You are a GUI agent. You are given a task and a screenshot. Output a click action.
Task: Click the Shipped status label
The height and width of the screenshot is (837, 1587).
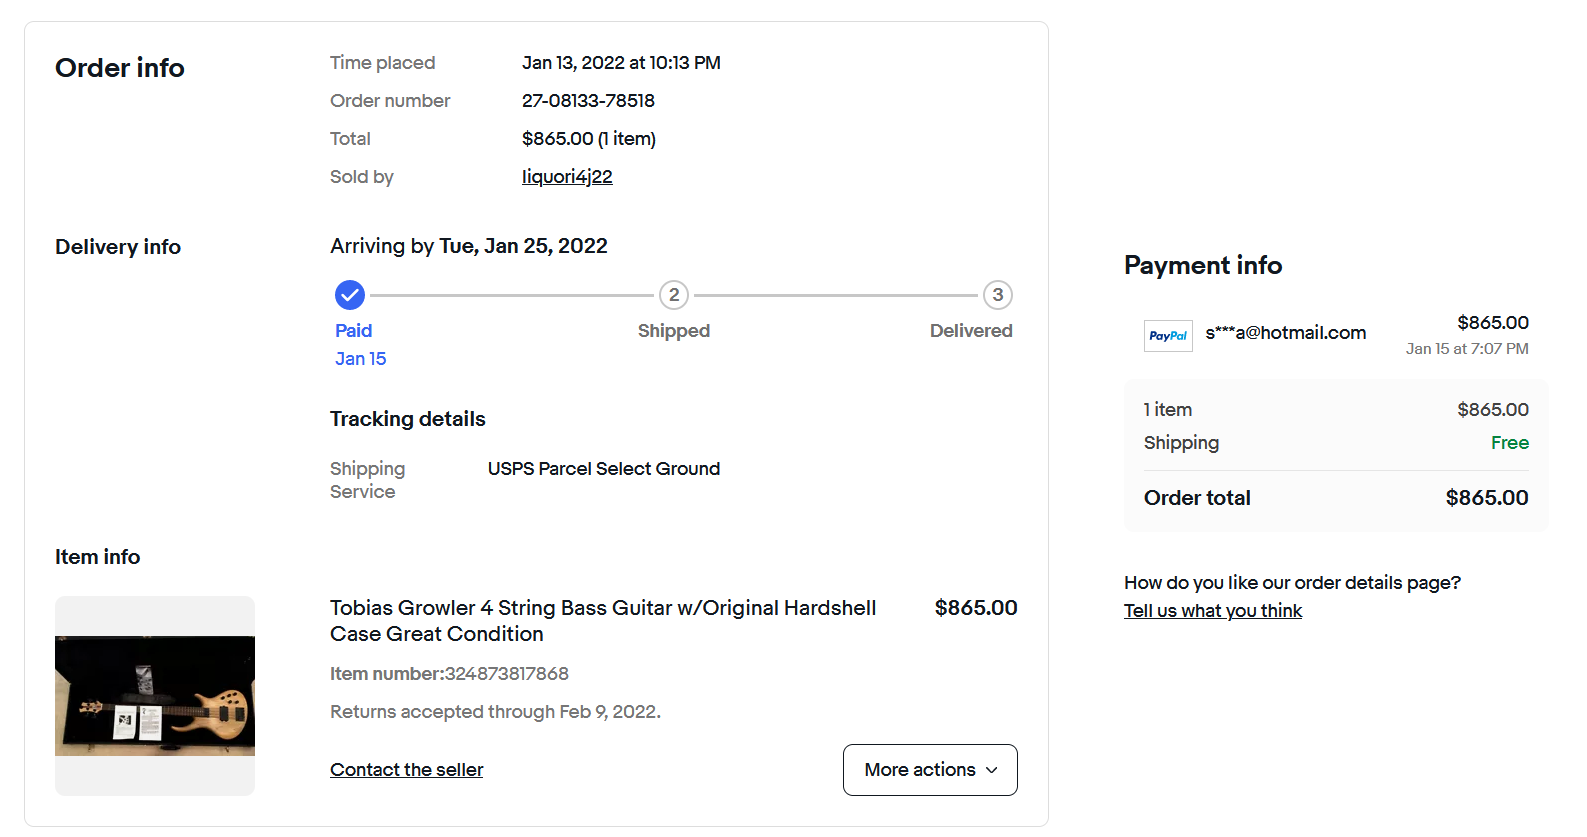pos(674,331)
